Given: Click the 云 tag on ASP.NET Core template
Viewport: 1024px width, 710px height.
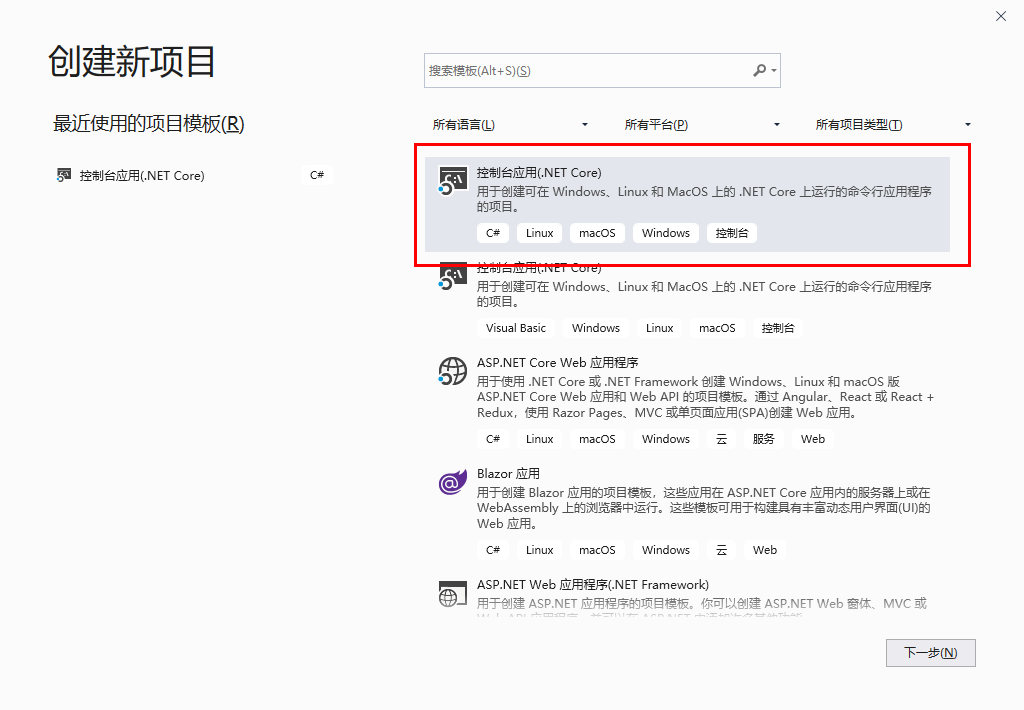Looking at the screenshot, I should pyautogui.click(x=721, y=439).
